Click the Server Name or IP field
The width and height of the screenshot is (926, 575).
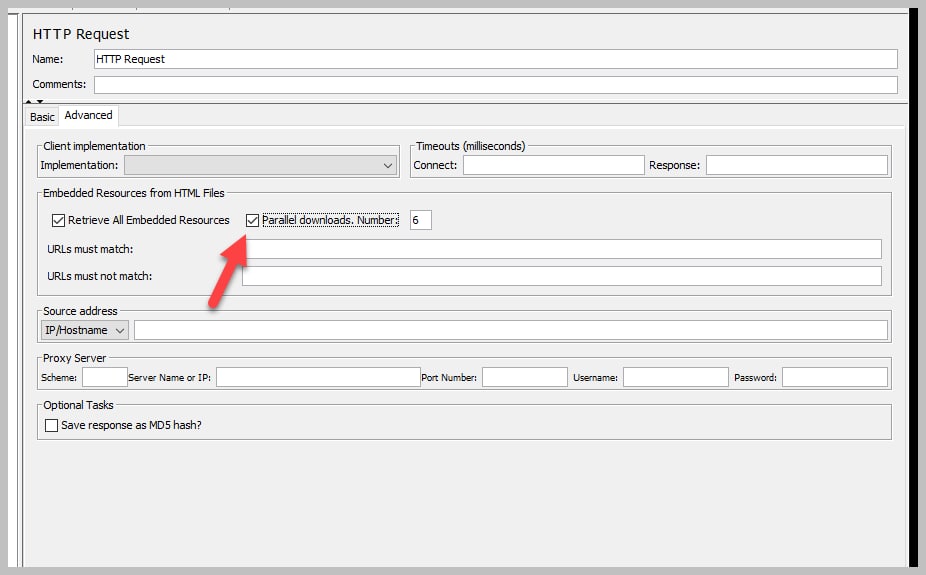(x=318, y=377)
